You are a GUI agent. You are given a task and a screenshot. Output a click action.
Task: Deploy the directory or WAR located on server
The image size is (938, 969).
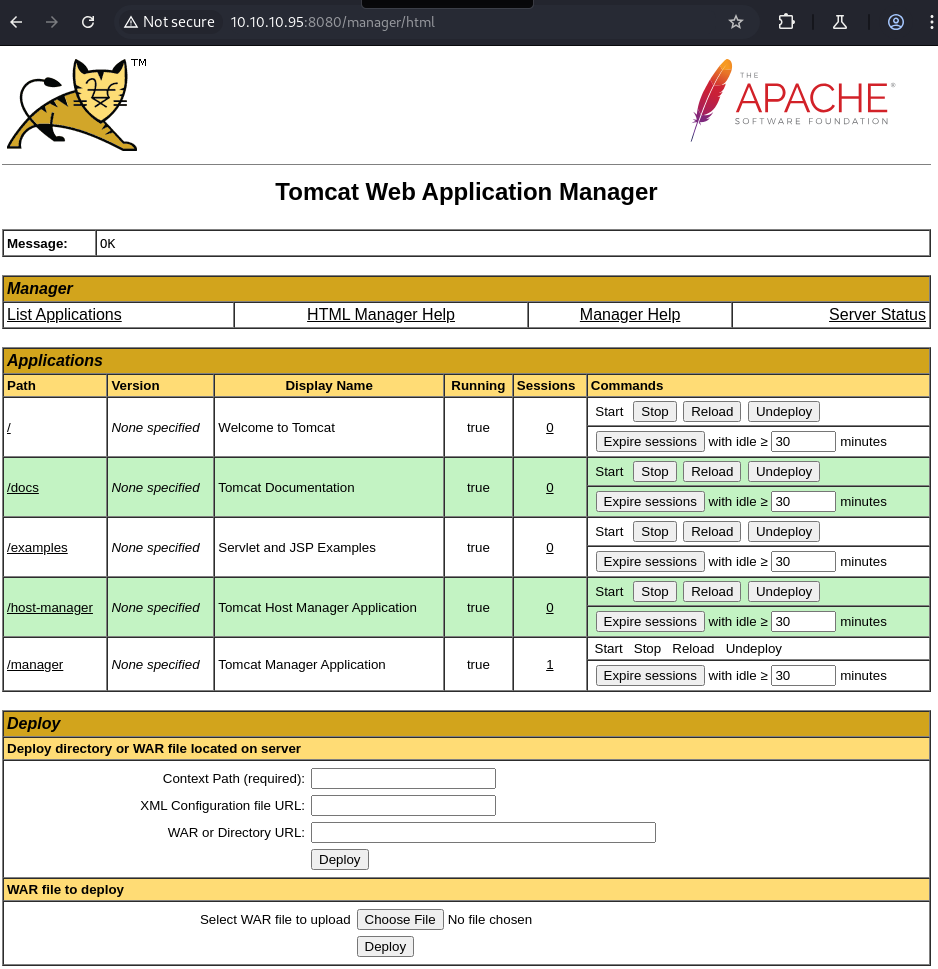tap(340, 860)
